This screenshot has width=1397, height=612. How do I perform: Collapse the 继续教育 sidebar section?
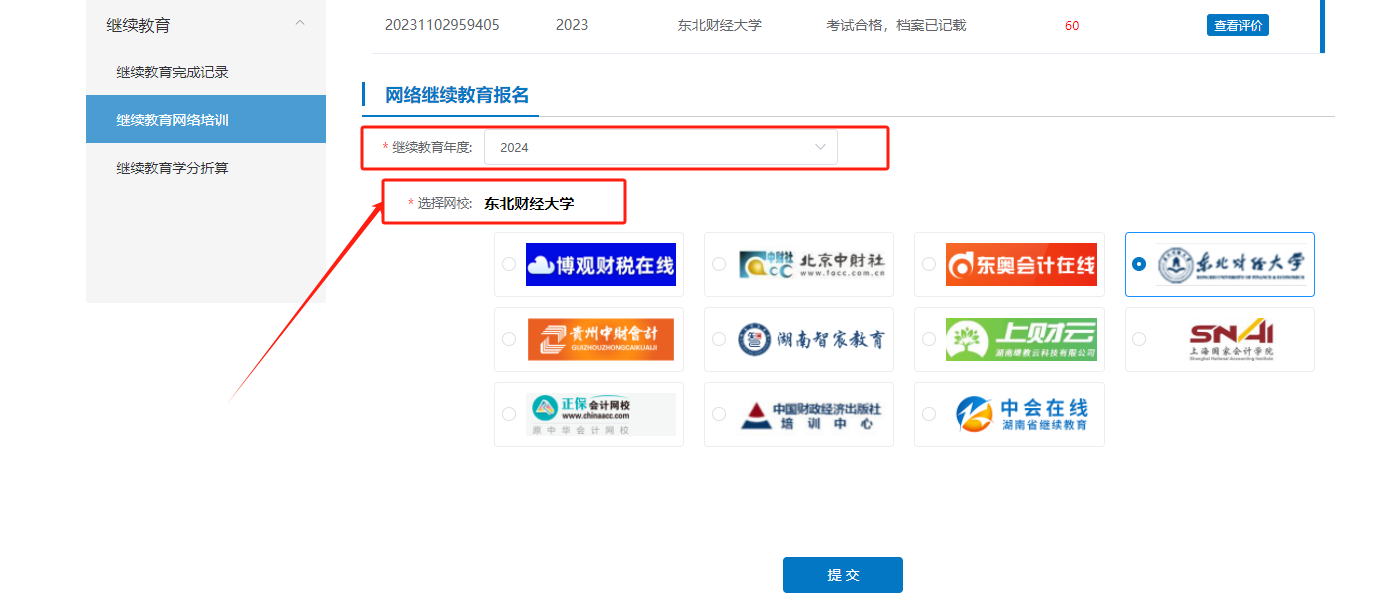point(300,24)
